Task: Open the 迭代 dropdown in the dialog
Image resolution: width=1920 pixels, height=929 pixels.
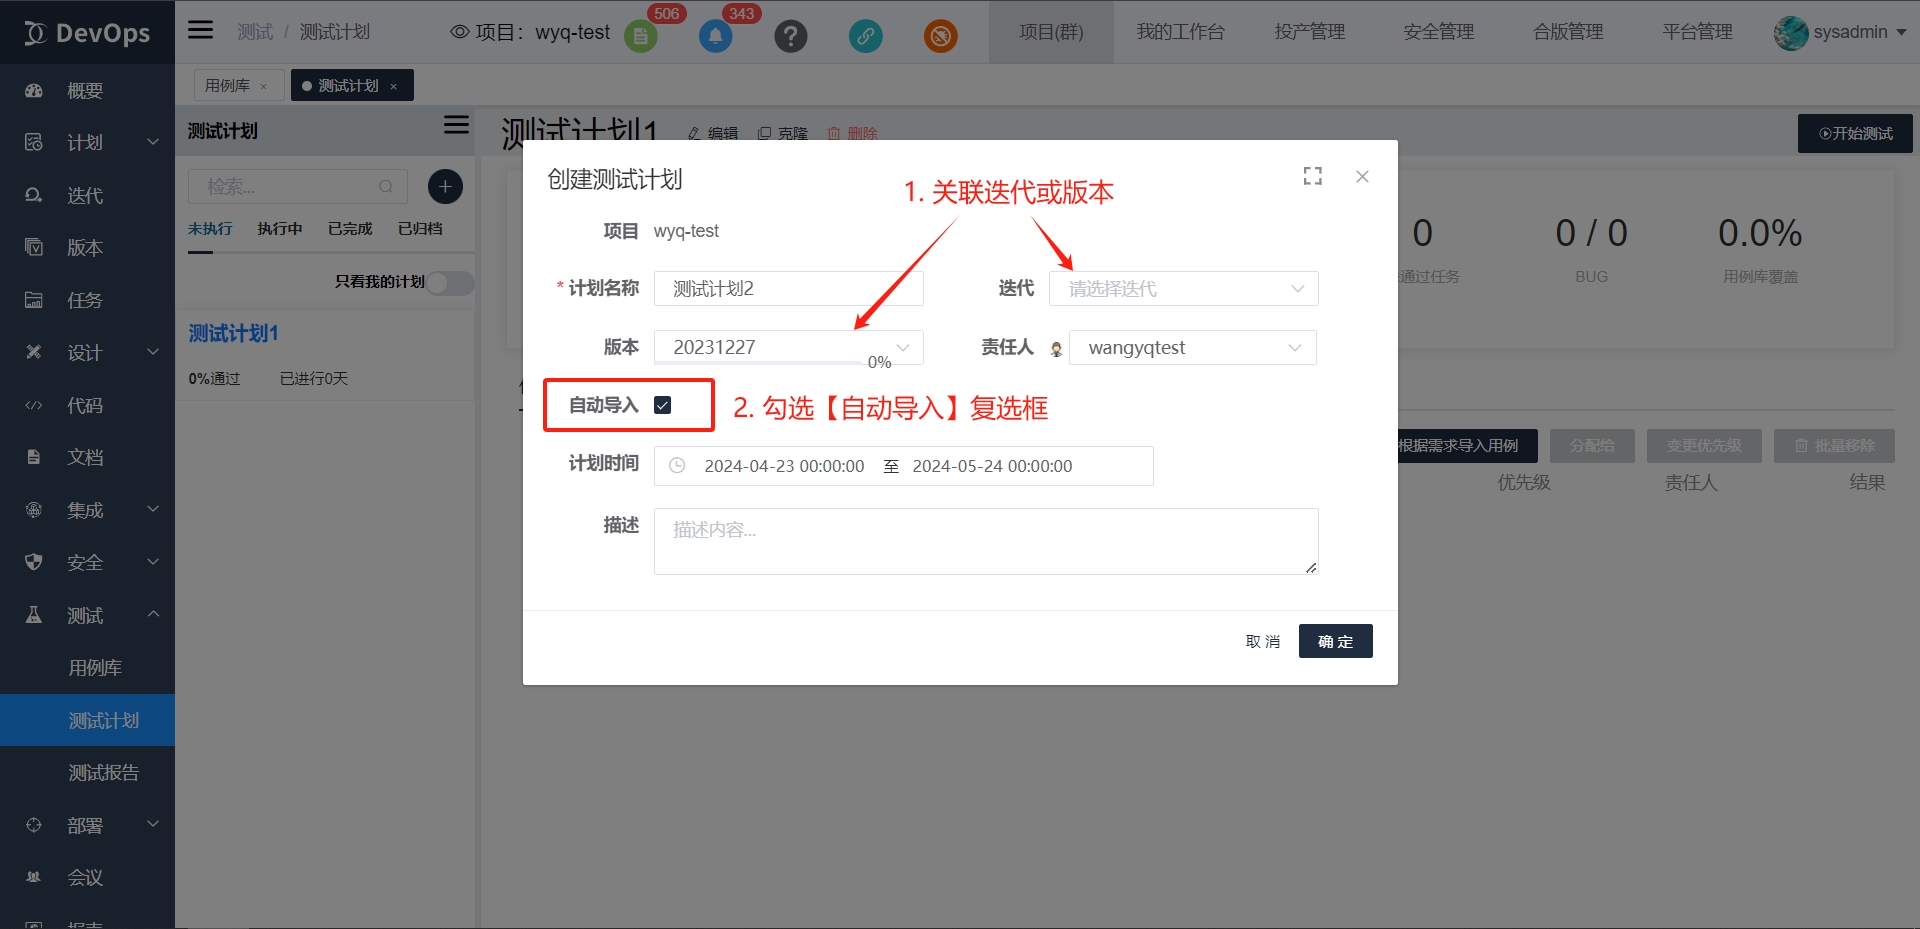Action: (x=1183, y=288)
